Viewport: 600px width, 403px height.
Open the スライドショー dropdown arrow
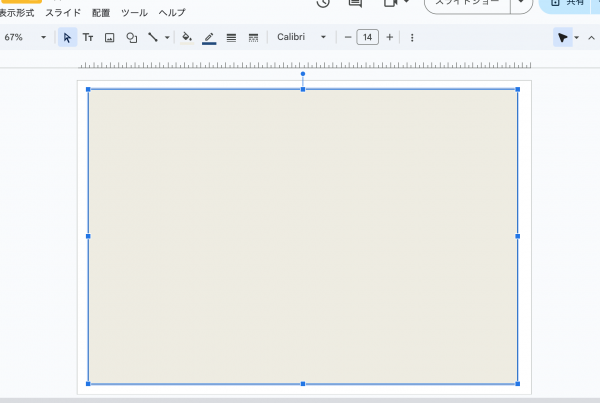pos(521,3)
